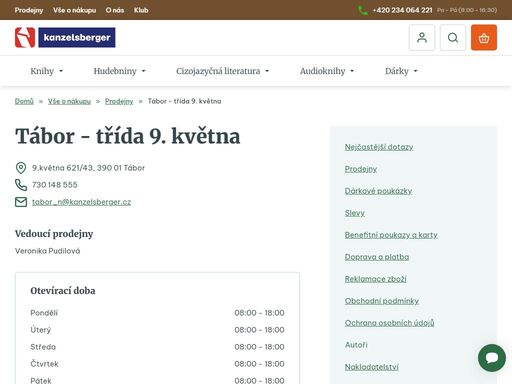Click the map pin icon beside address
The width and height of the screenshot is (512, 384).
point(21,168)
